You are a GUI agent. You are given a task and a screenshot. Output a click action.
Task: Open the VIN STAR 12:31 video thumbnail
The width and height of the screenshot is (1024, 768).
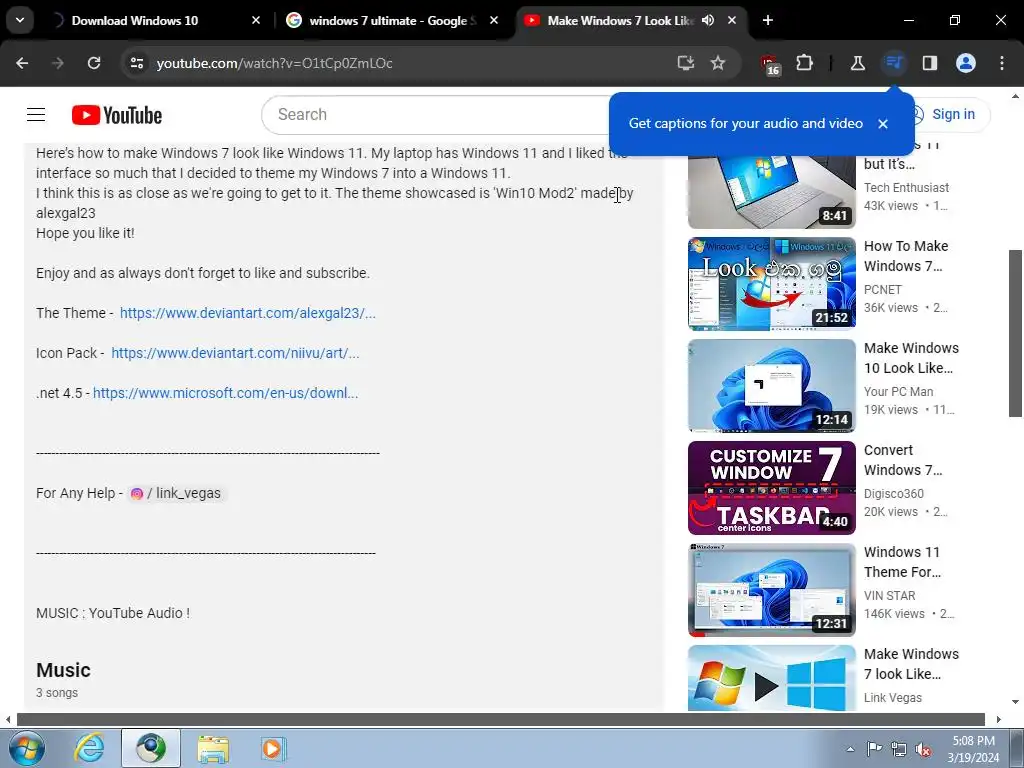pyautogui.click(x=771, y=590)
